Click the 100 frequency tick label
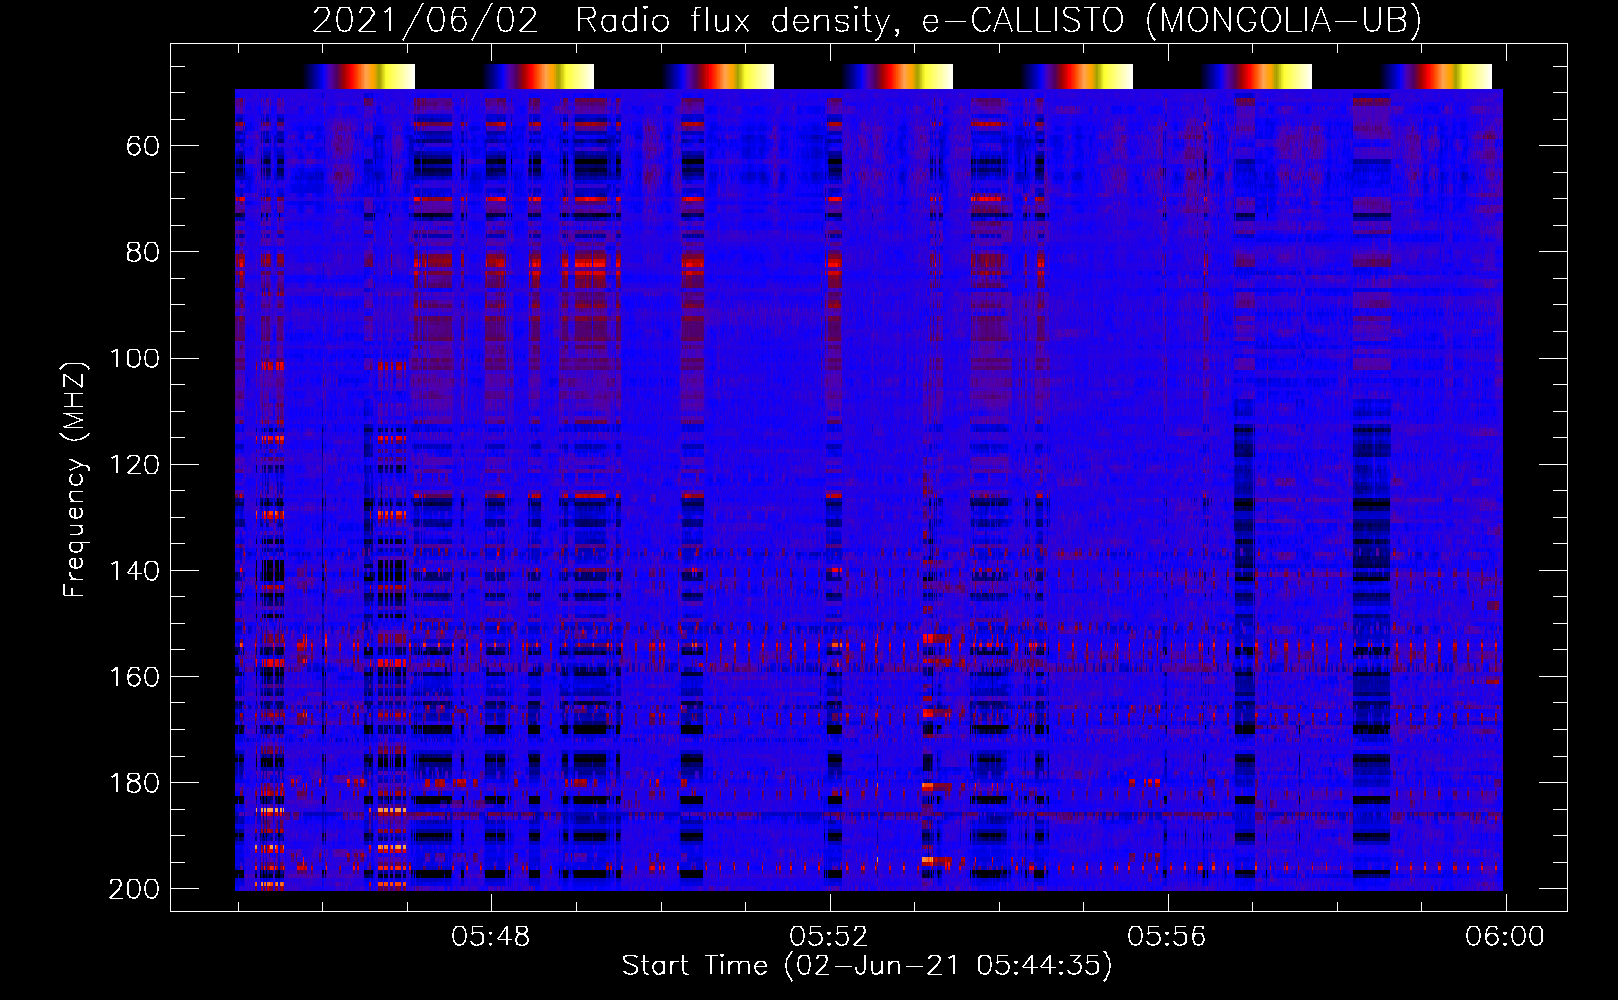1618x1000 pixels. [x=135, y=358]
